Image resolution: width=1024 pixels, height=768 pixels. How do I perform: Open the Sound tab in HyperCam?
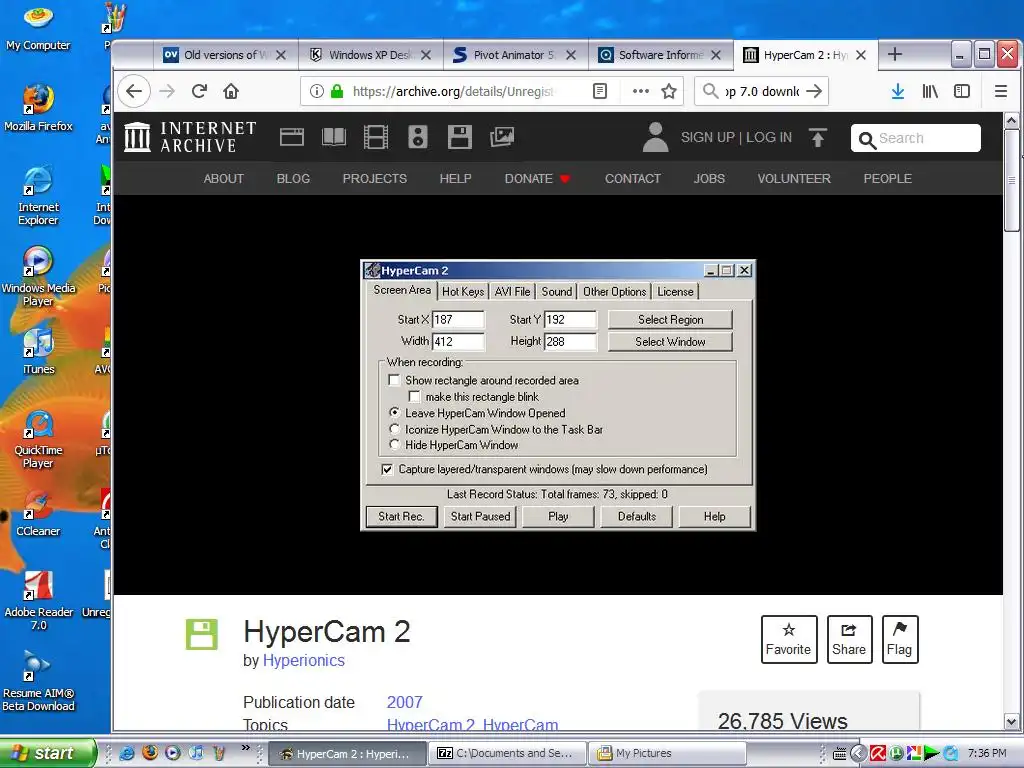pos(556,292)
